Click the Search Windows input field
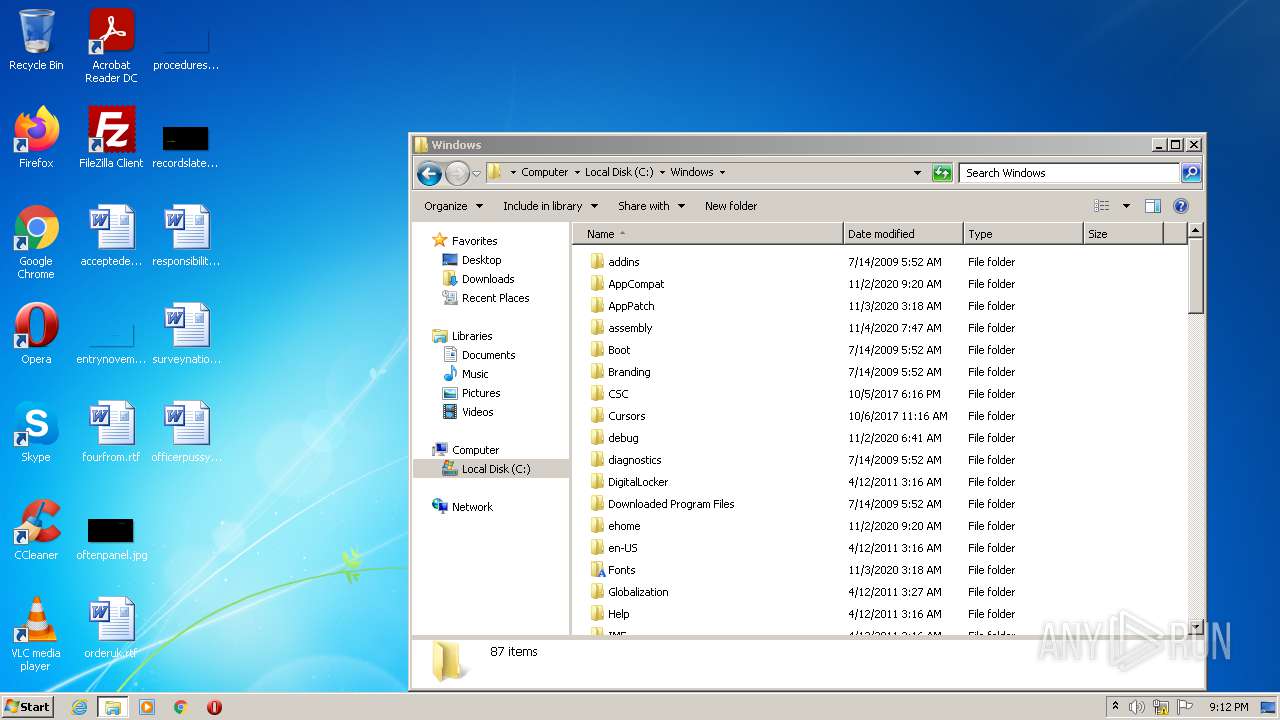Screen dimensions: 1280x720 pyautogui.click(x=1067, y=173)
